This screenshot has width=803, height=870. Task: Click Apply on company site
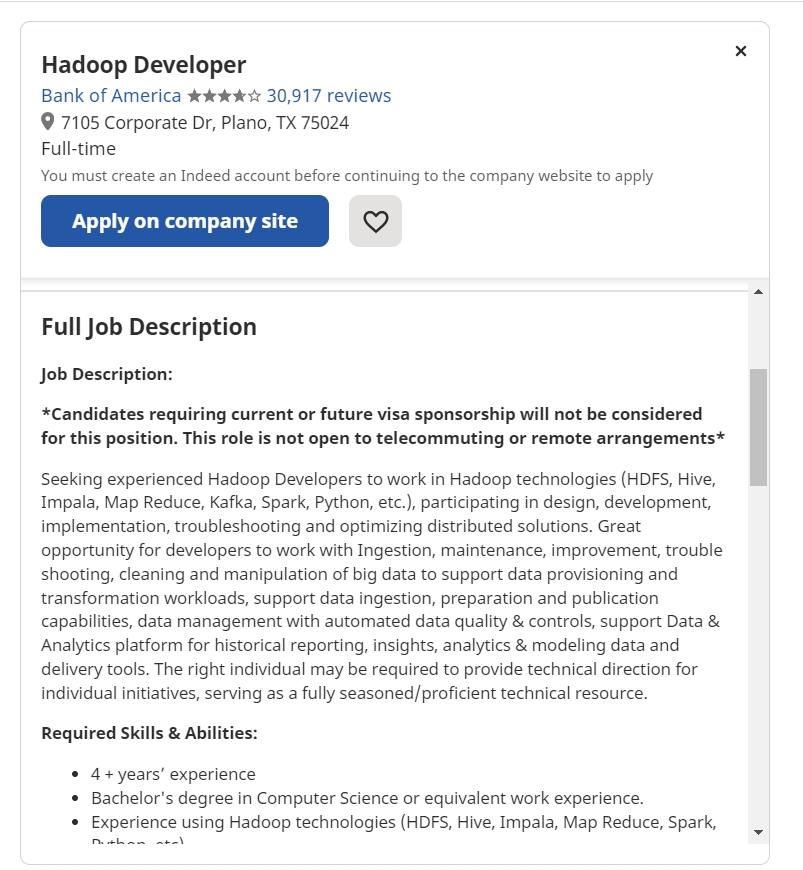[184, 221]
